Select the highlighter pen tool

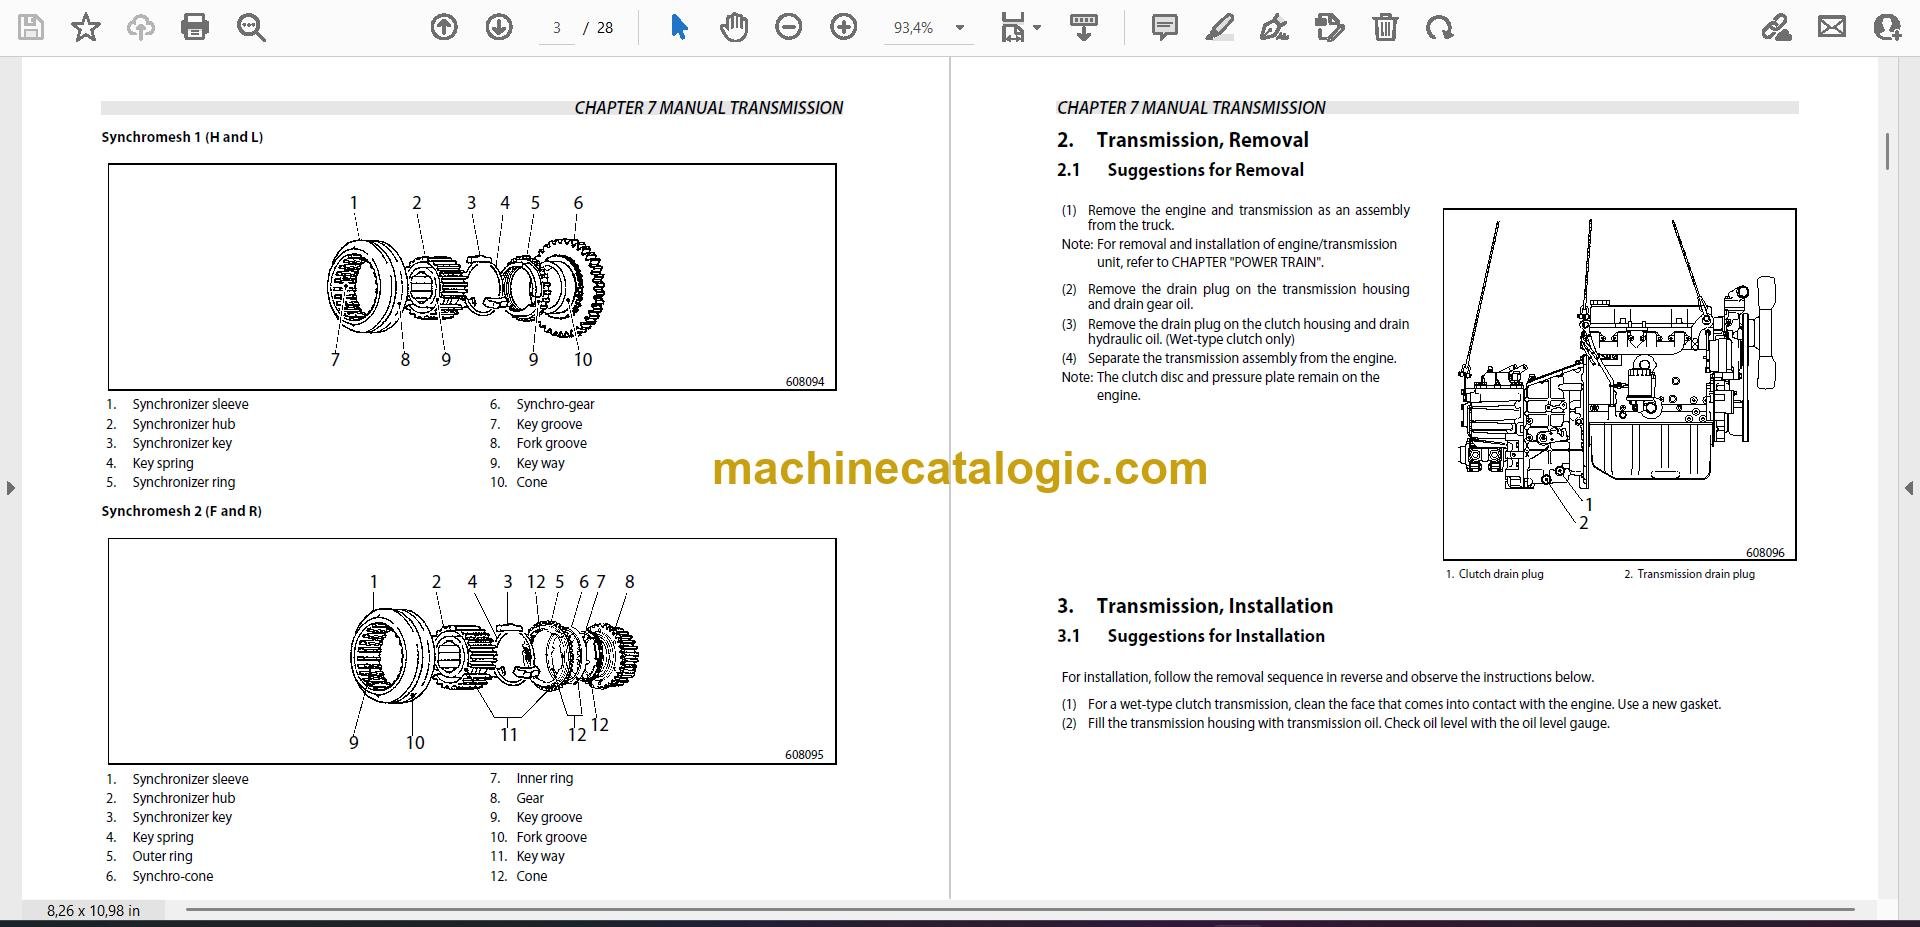[x=1219, y=28]
